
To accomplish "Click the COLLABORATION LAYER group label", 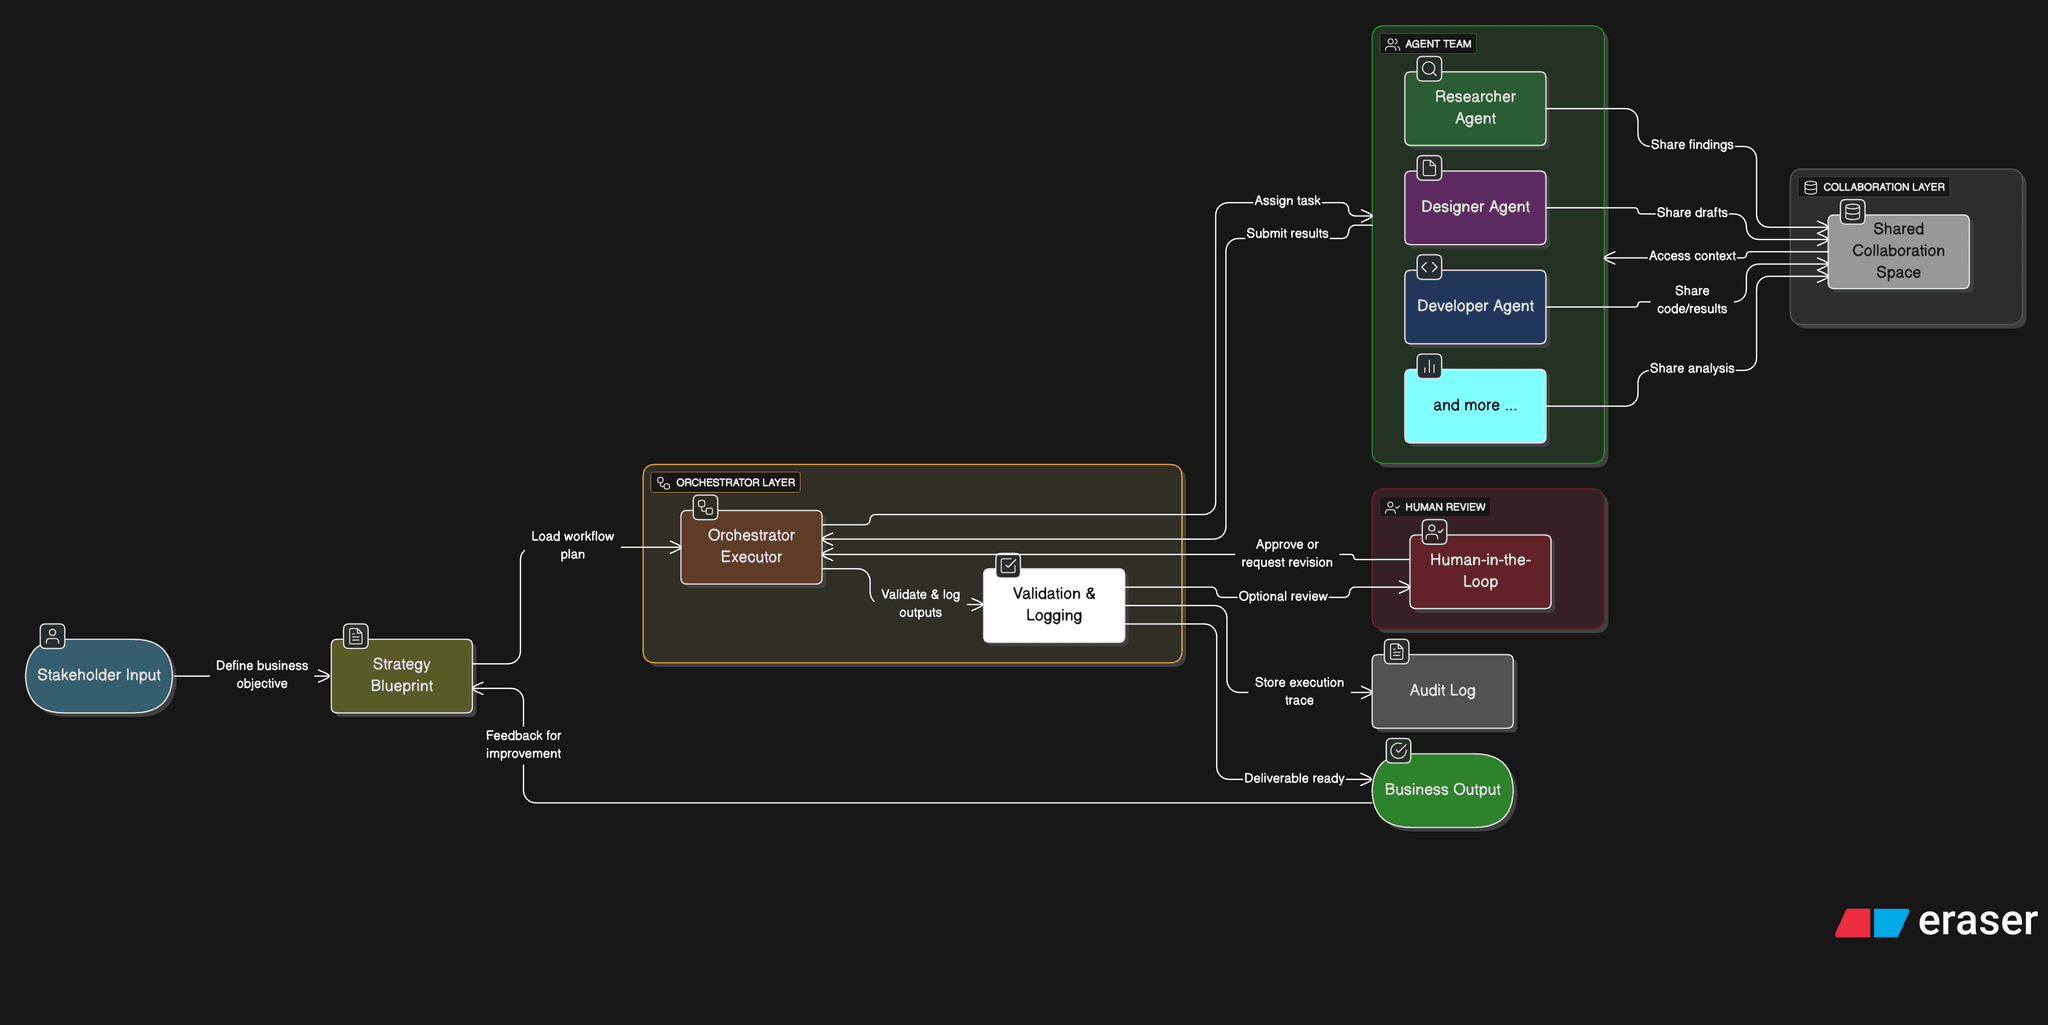I will coord(1883,187).
